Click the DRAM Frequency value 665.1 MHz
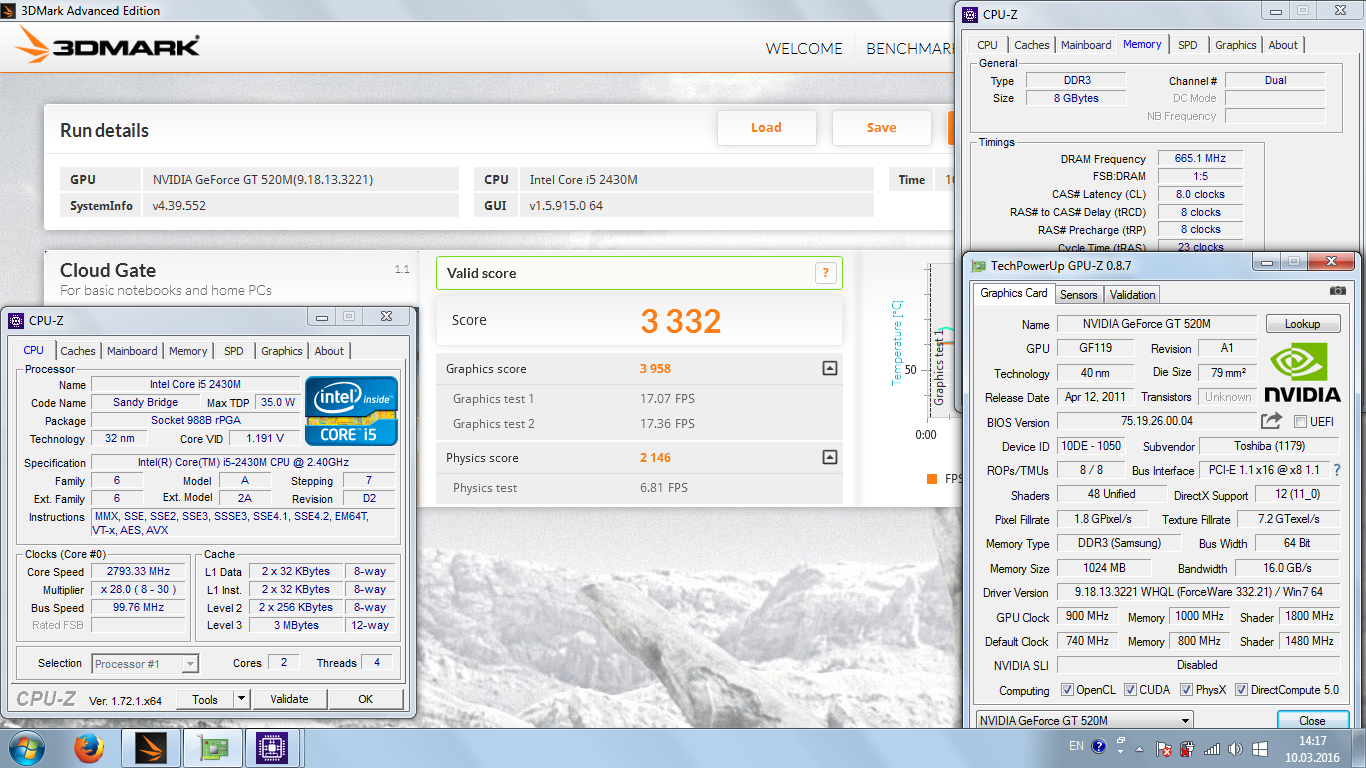 (1200, 158)
